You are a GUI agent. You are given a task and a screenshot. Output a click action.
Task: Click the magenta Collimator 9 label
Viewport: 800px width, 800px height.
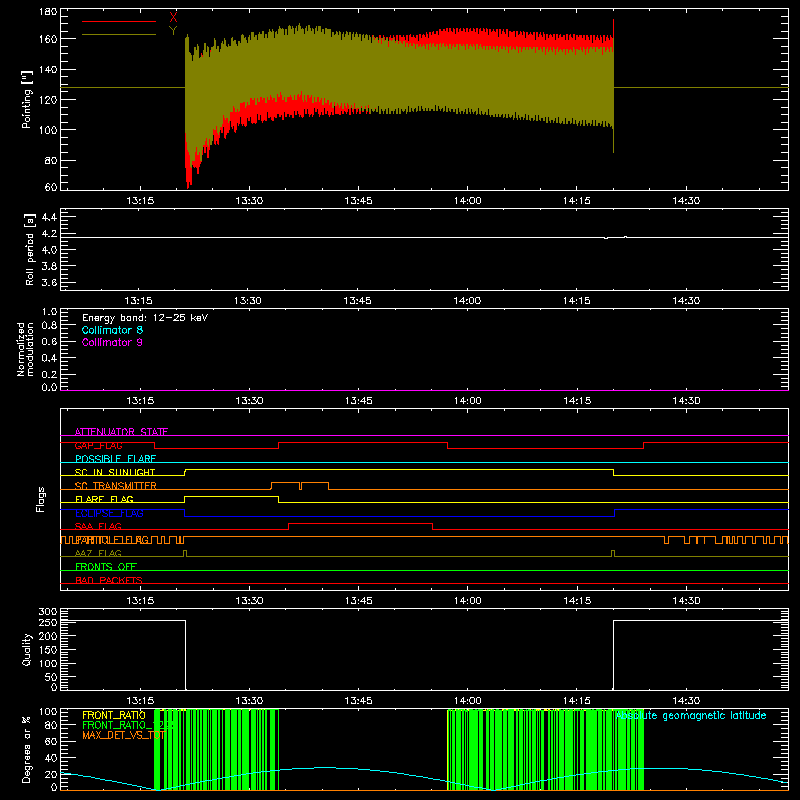(112, 342)
